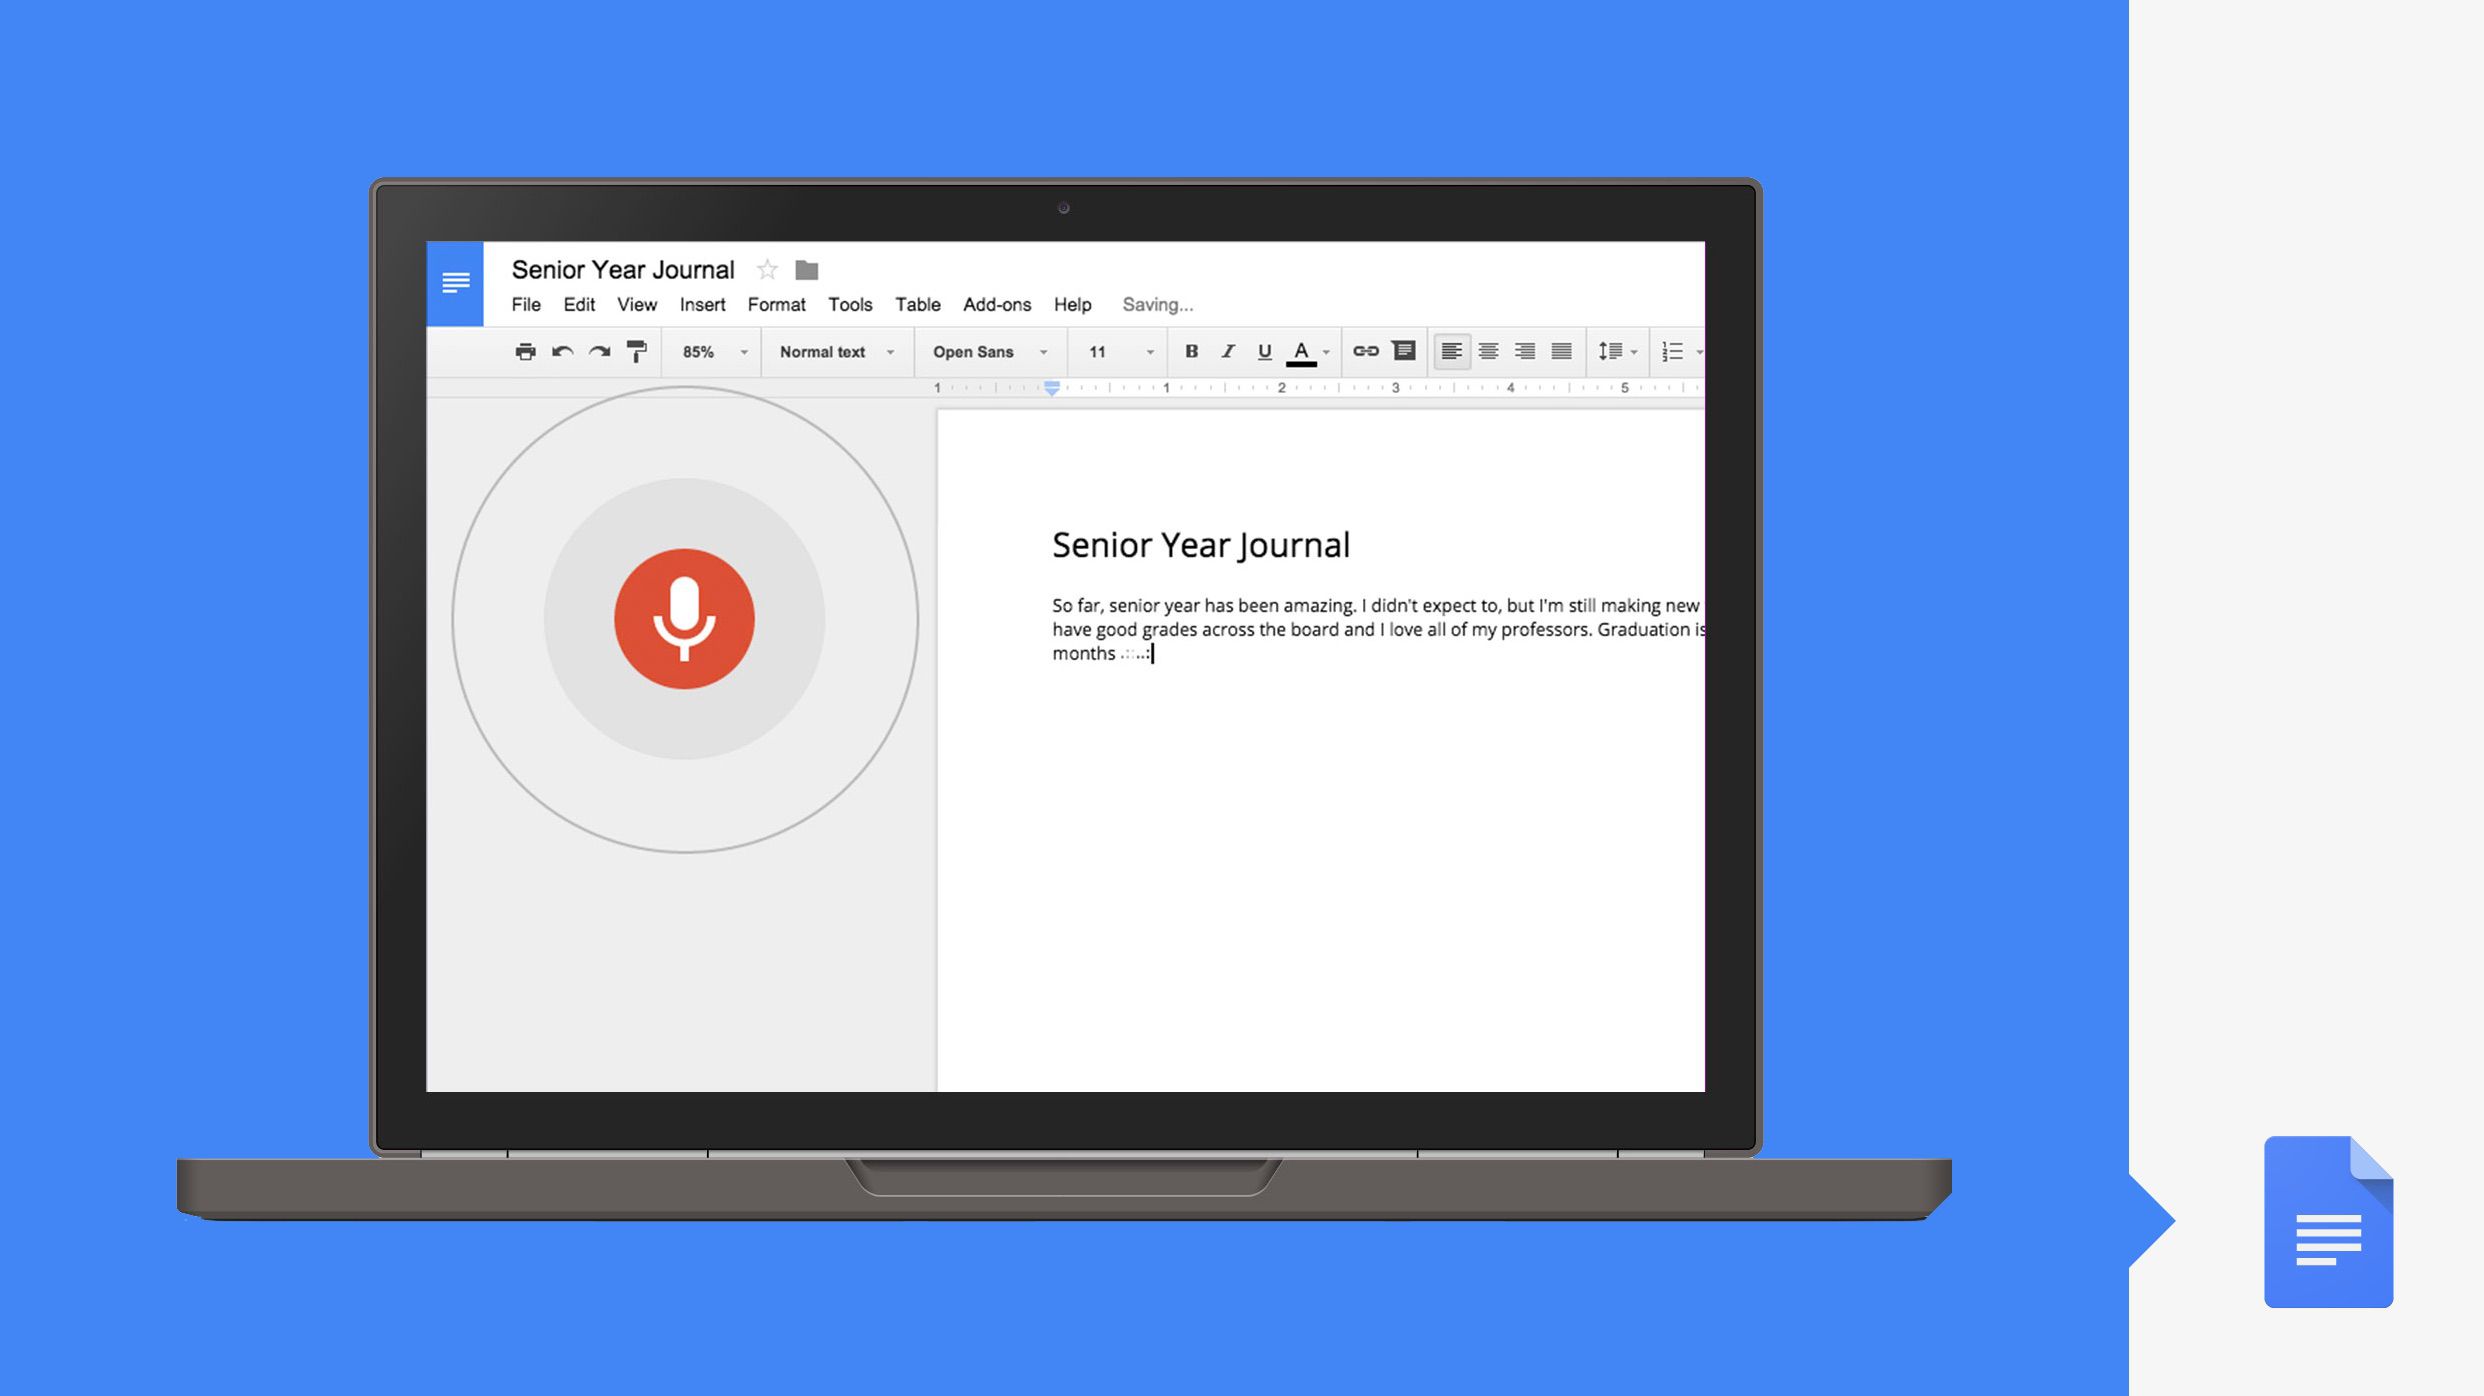Screen dimensions: 2484x1396
Task: Click the undo button in toolbar
Action: [561, 352]
